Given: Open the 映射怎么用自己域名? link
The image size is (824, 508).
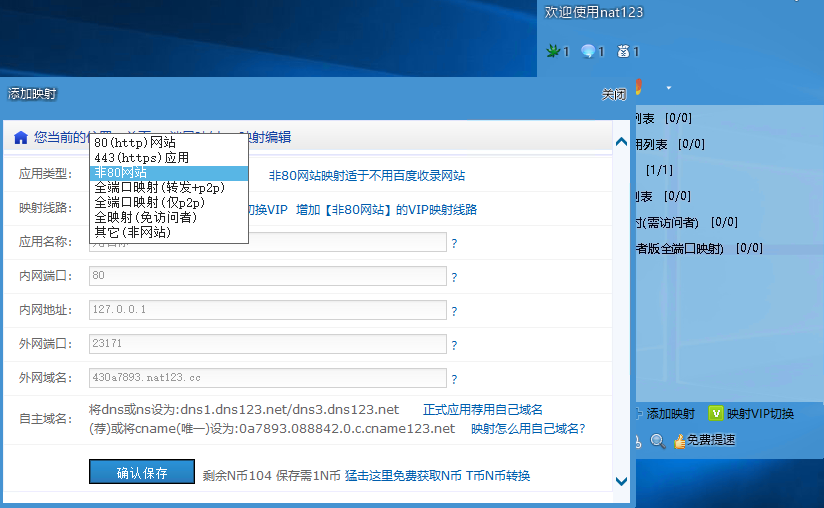Looking at the screenshot, I should coord(528,429).
